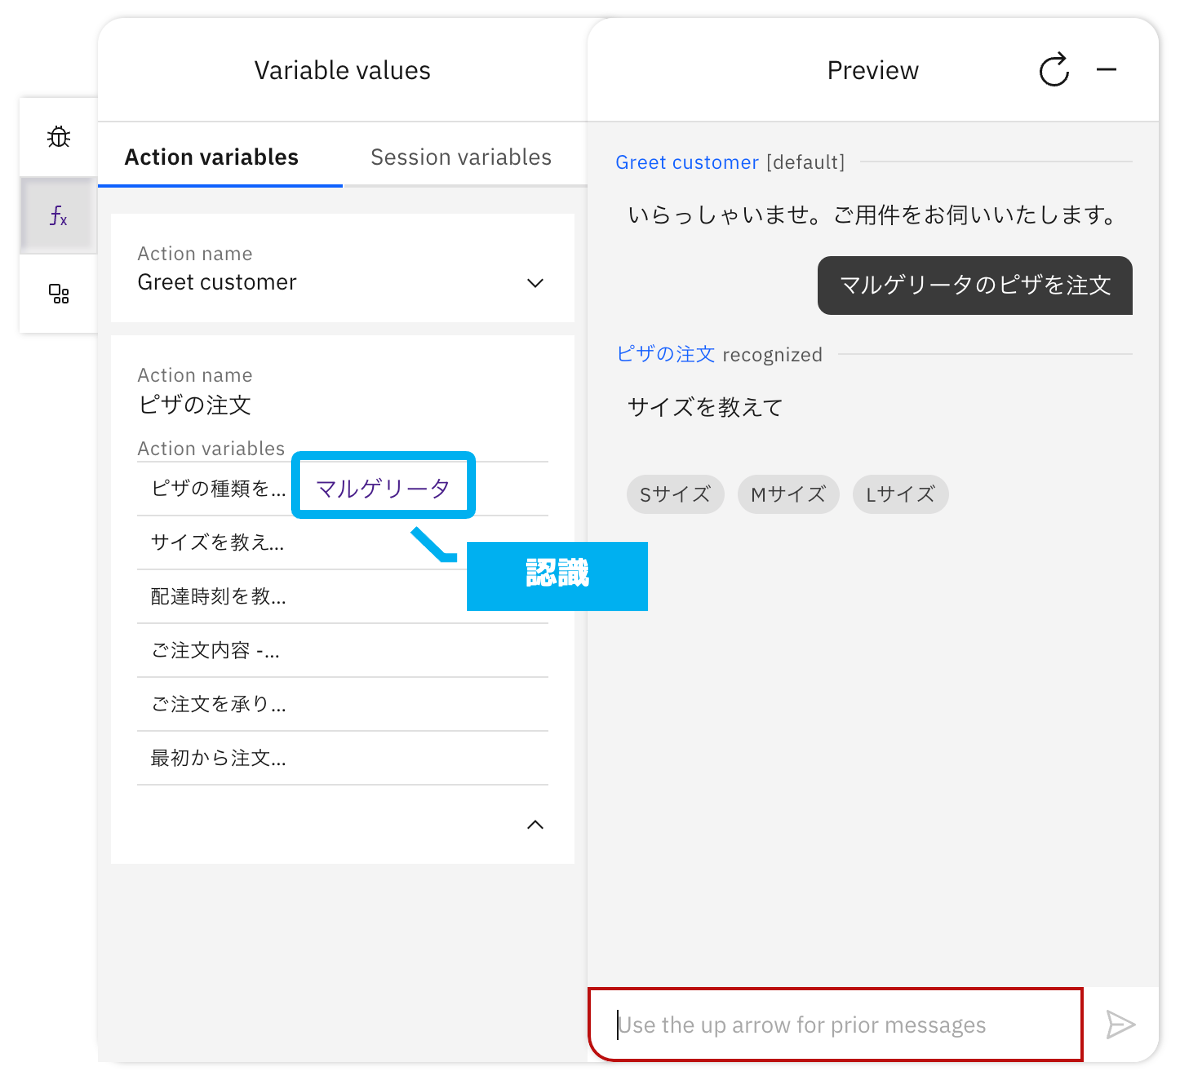Click the Variable values panel title
The width and height of the screenshot is (1180, 1080).
(x=342, y=71)
